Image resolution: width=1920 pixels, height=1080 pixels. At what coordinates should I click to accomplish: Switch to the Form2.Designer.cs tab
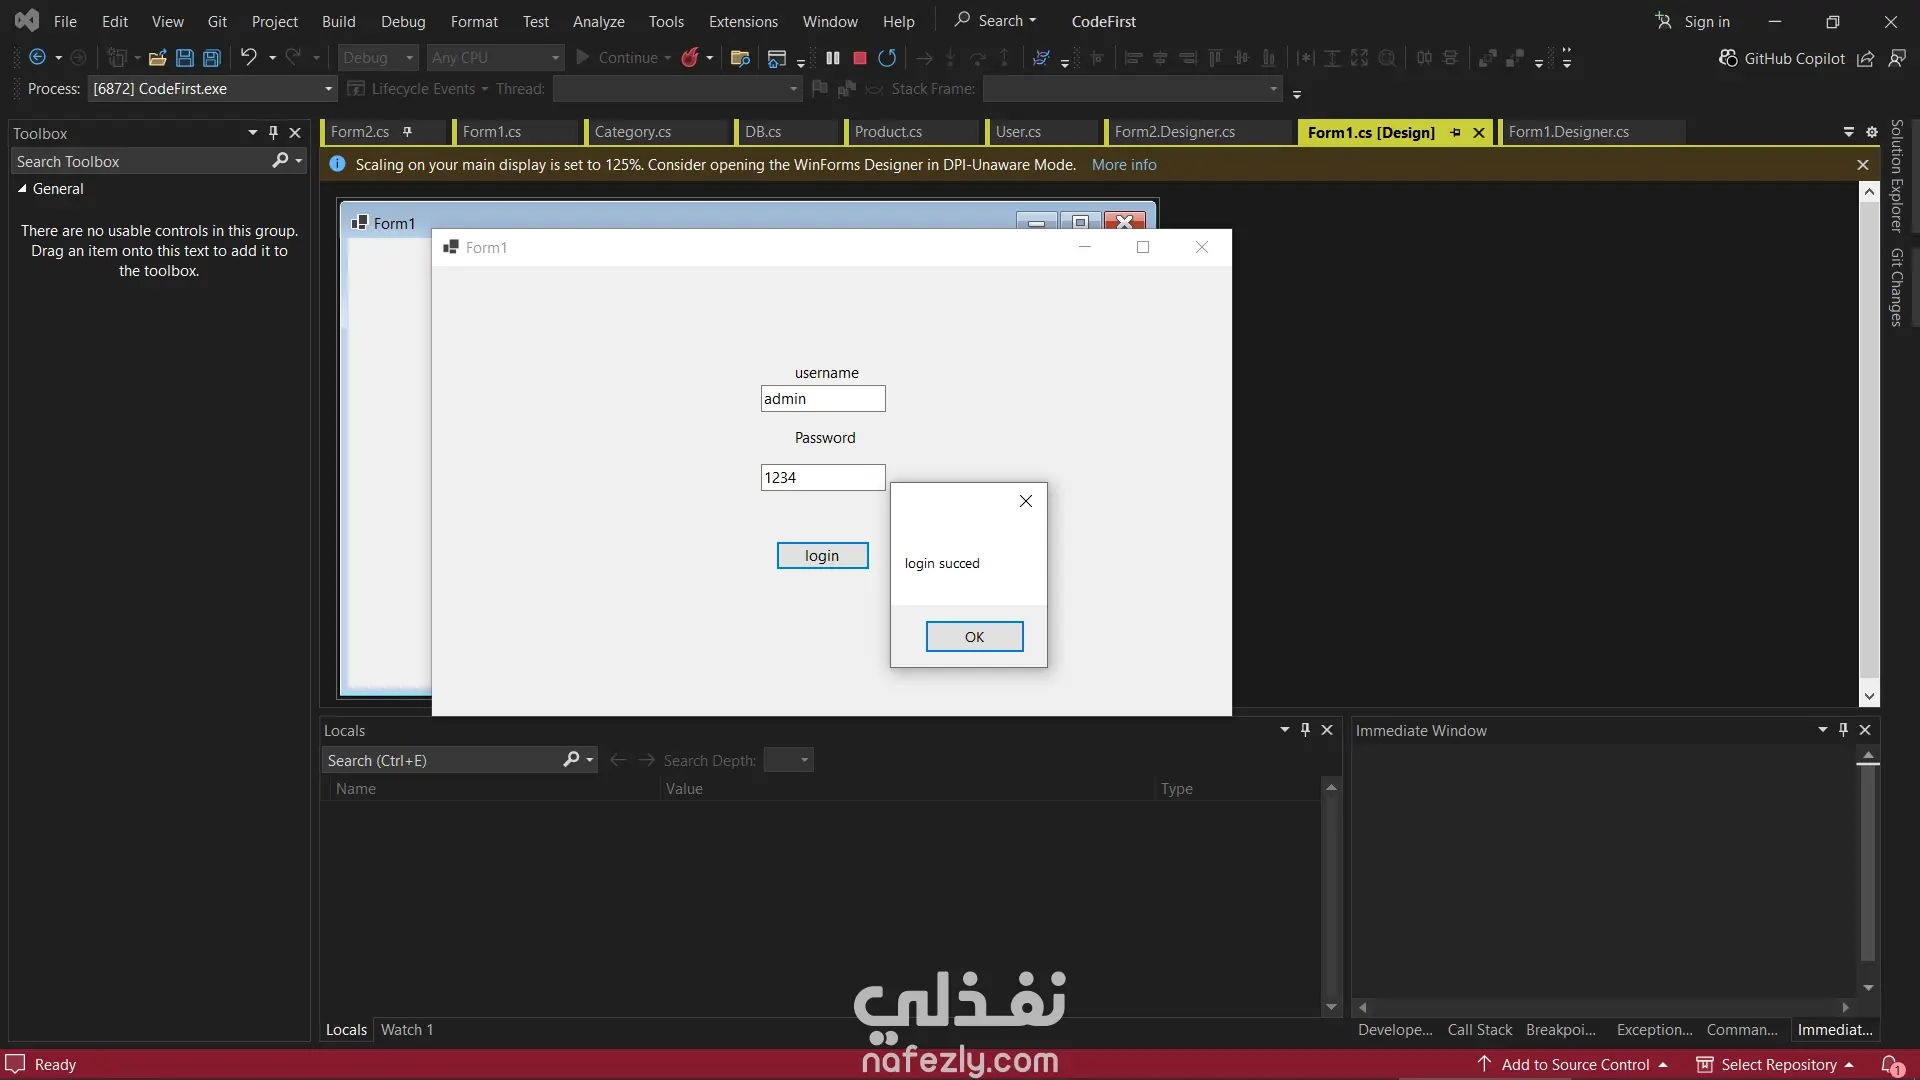pyautogui.click(x=1174, y=132)
